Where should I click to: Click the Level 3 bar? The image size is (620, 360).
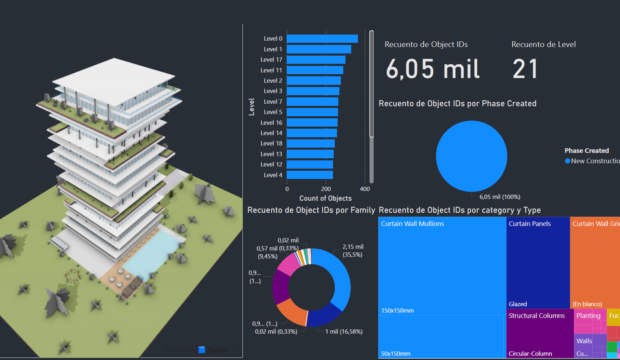coord(313,91)
